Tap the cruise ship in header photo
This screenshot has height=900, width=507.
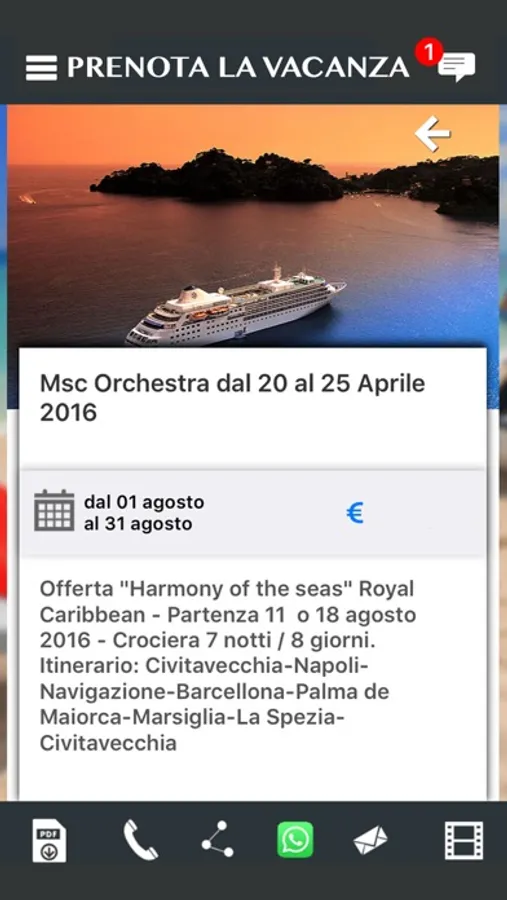tap(235, 307)
